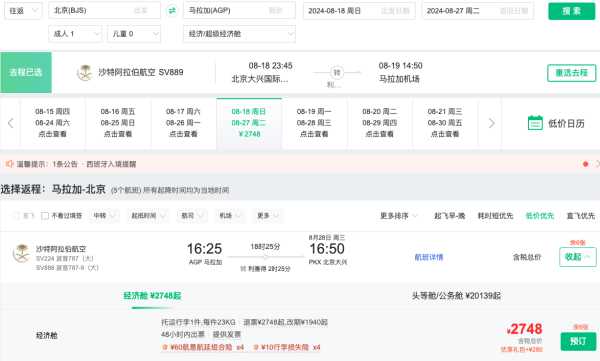This screenshot has width=600, height=361.
Task: Select the 08-15 周四 date tab
Action: (x=53, y=123)
